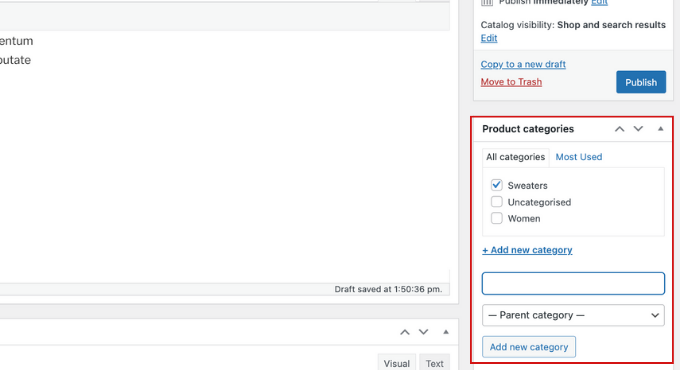Uncheck the Sweaters category

click(x=497, y=185)
